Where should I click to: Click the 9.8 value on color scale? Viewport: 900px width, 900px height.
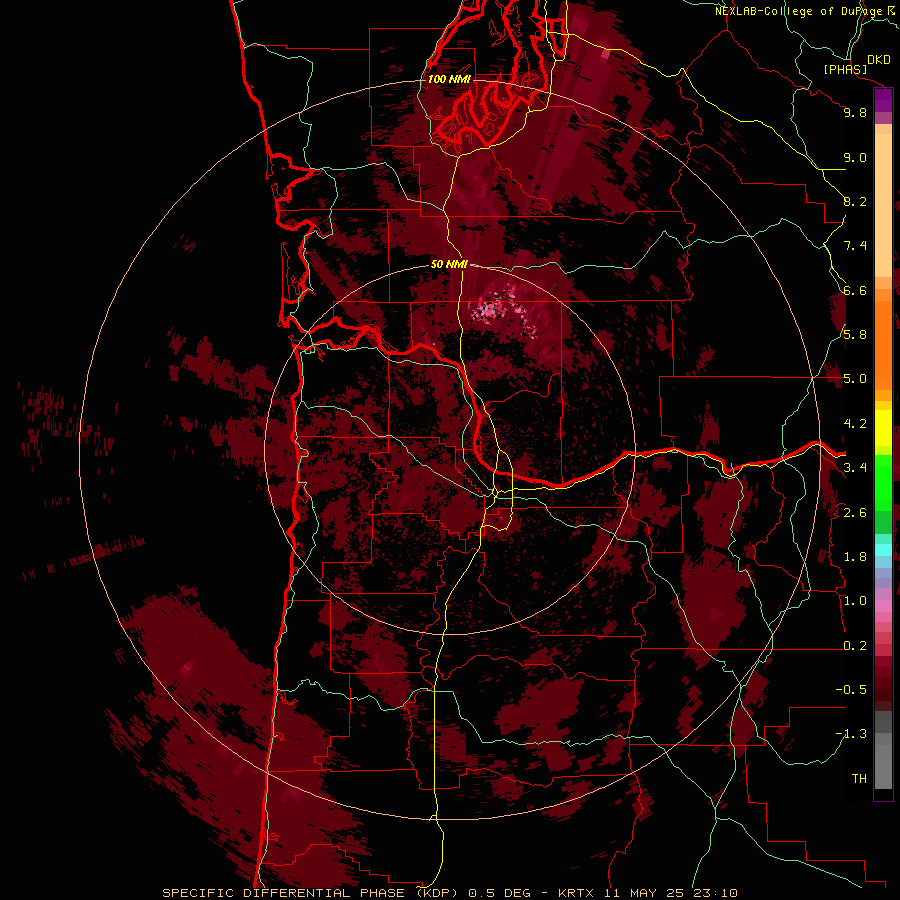click(x=855, y=113)
